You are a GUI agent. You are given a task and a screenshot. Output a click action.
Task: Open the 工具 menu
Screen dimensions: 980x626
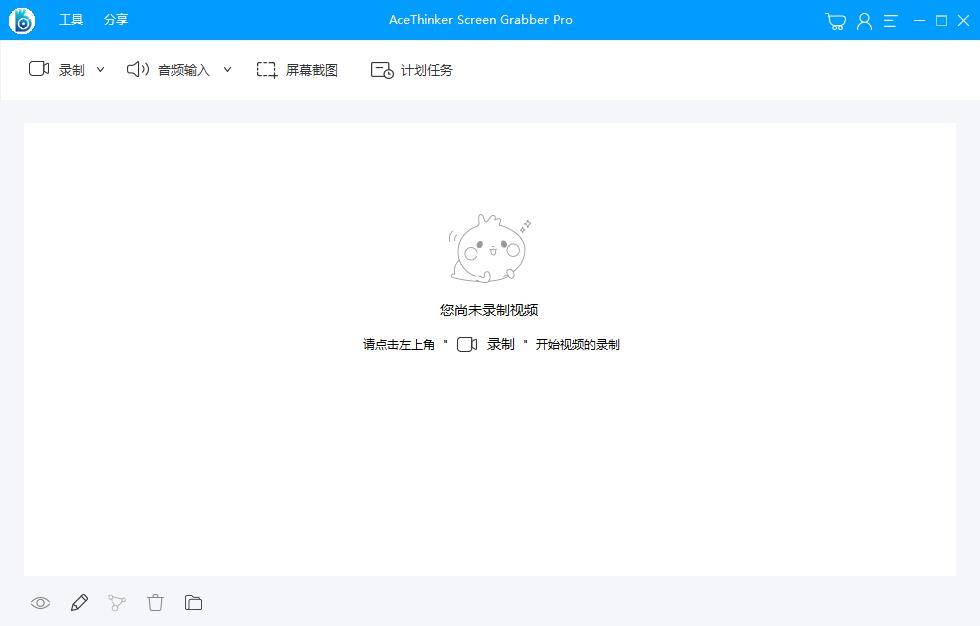click(71, 20)
